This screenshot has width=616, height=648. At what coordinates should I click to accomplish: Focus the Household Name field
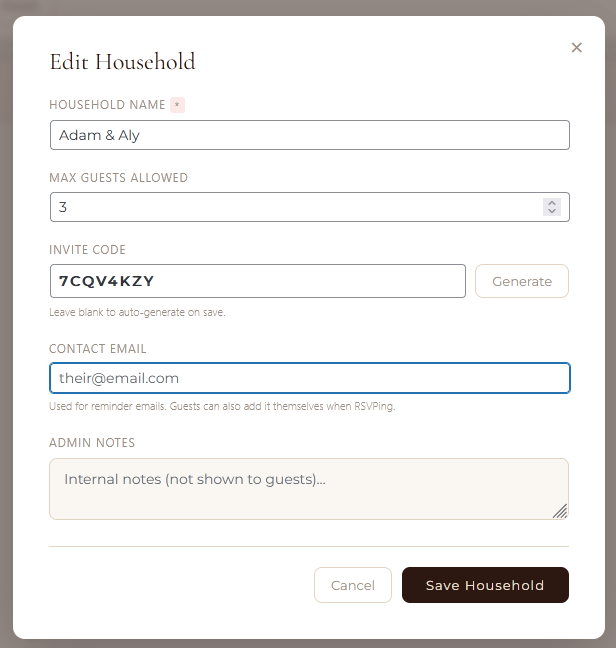(309, 135)
